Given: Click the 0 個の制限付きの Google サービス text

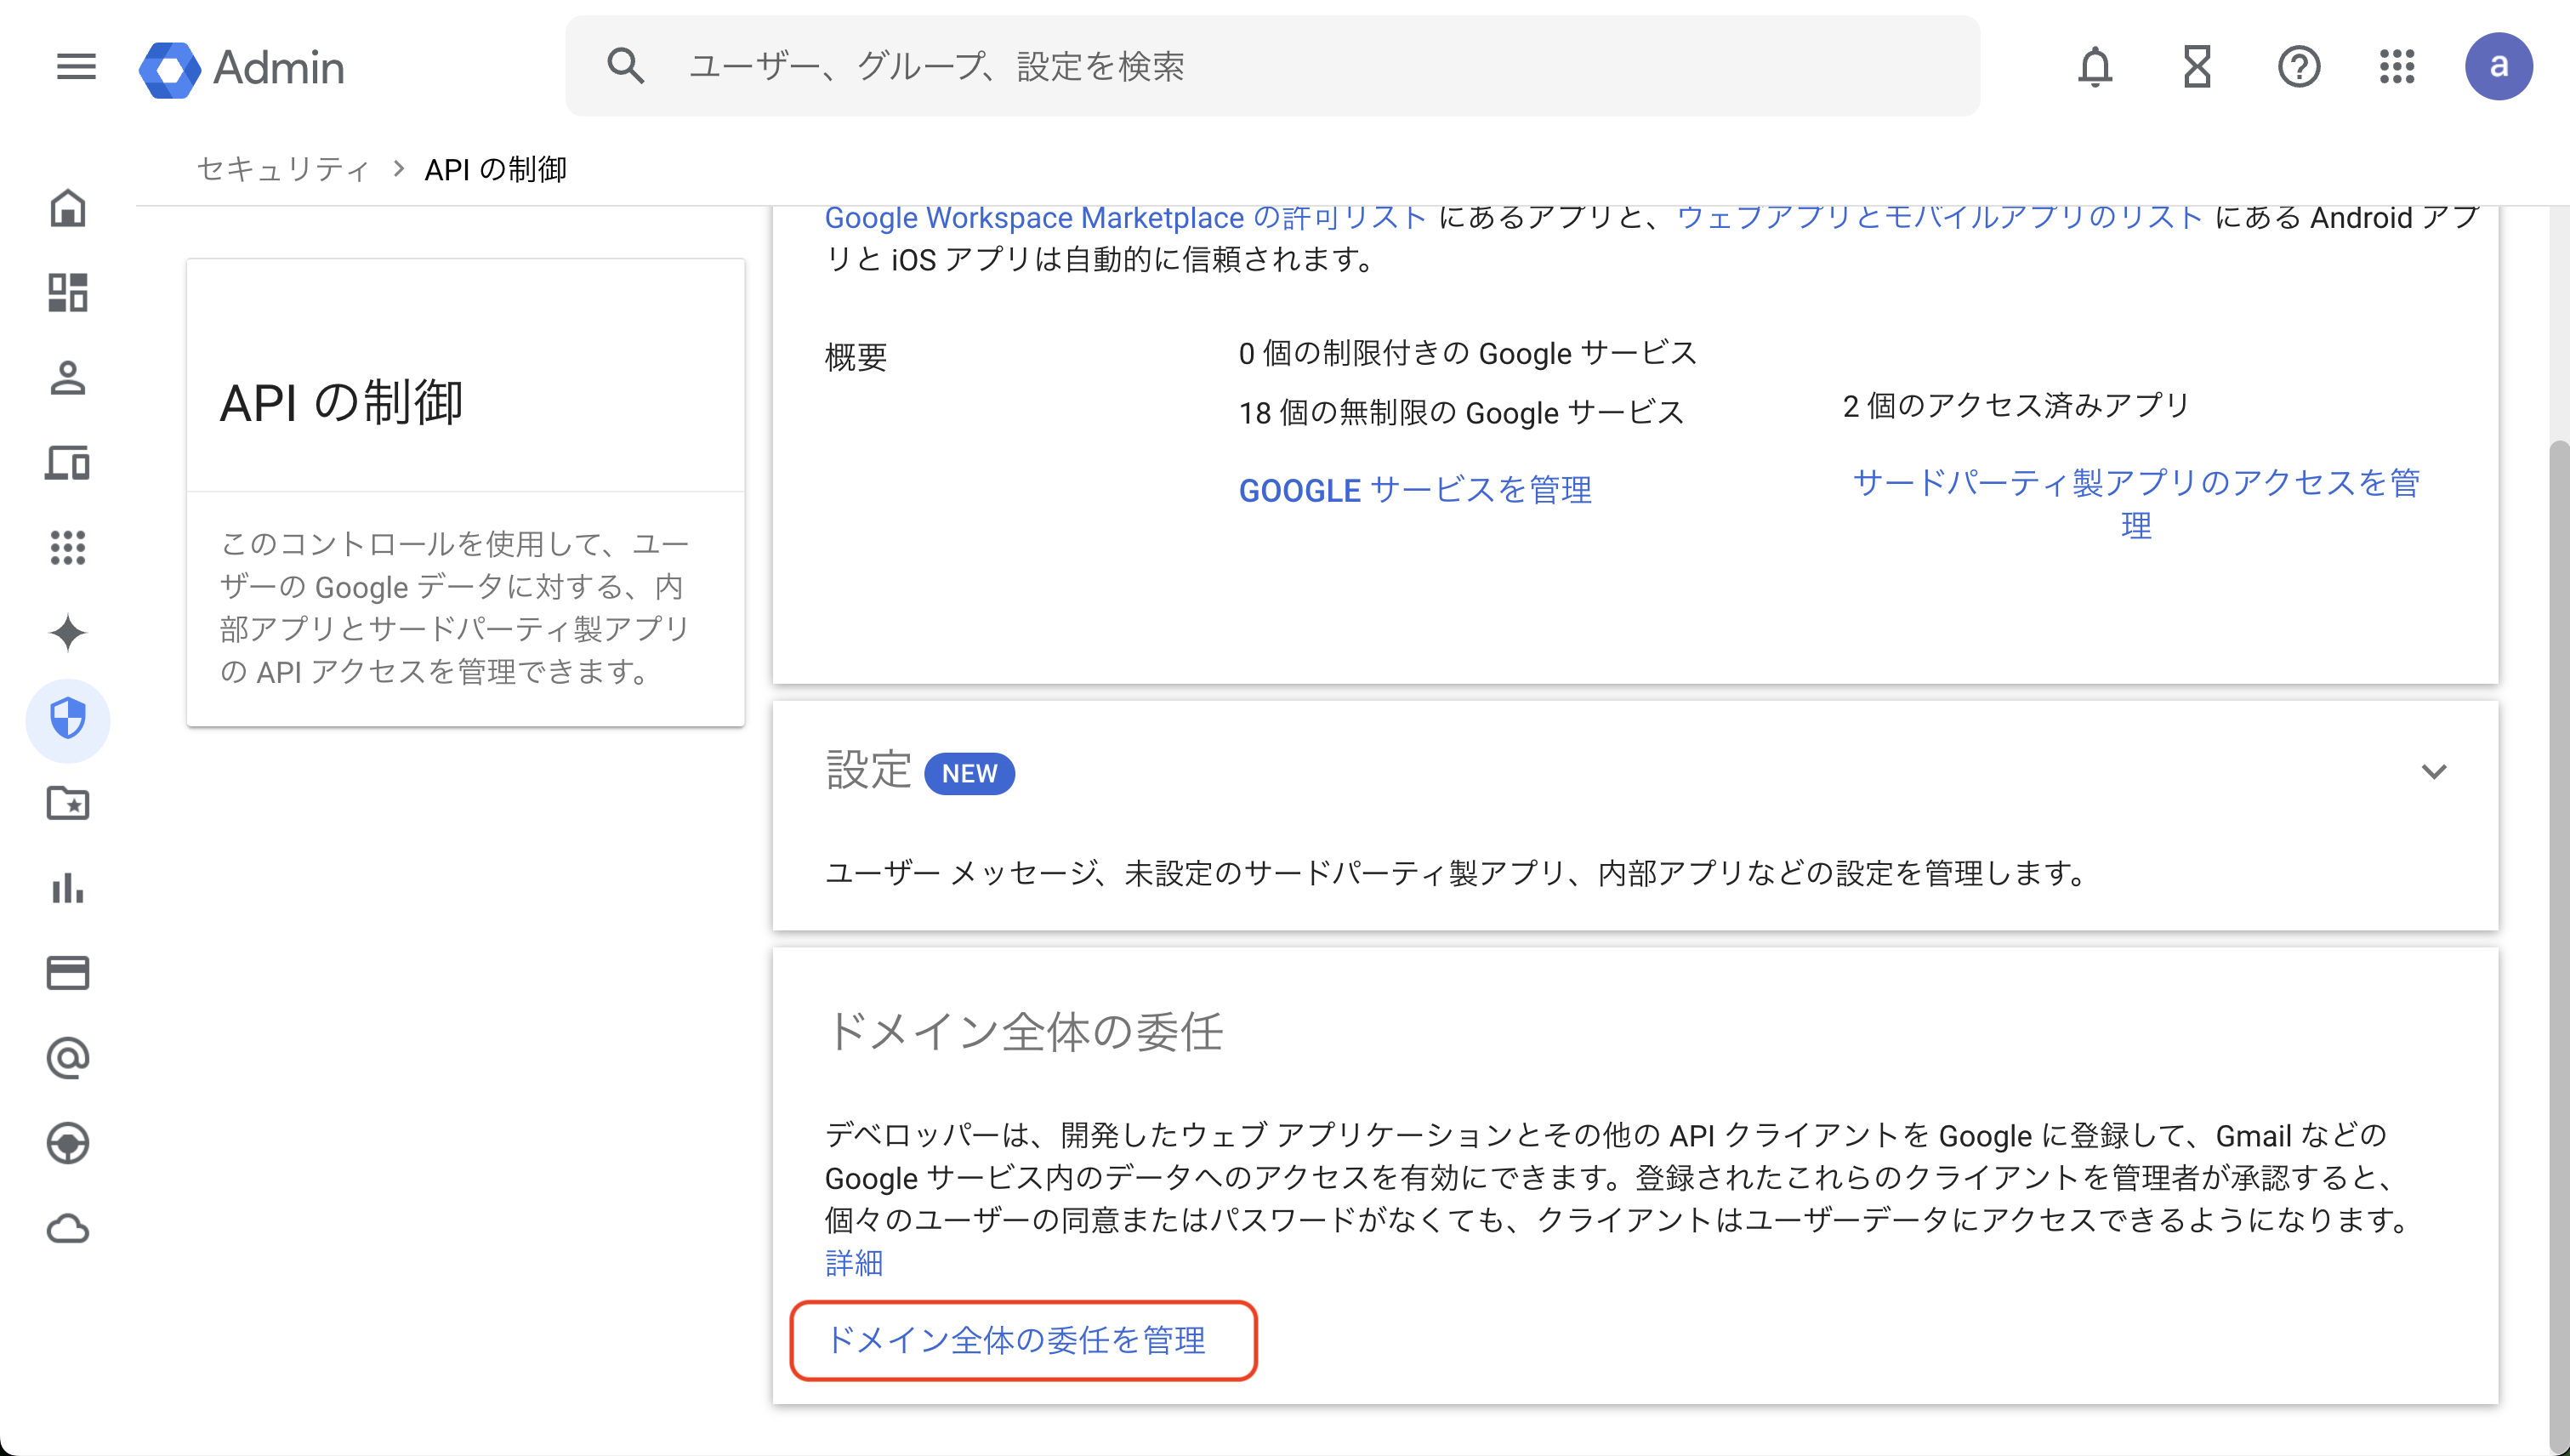Looking at the screenshot, I should [x=1467, y=353].
